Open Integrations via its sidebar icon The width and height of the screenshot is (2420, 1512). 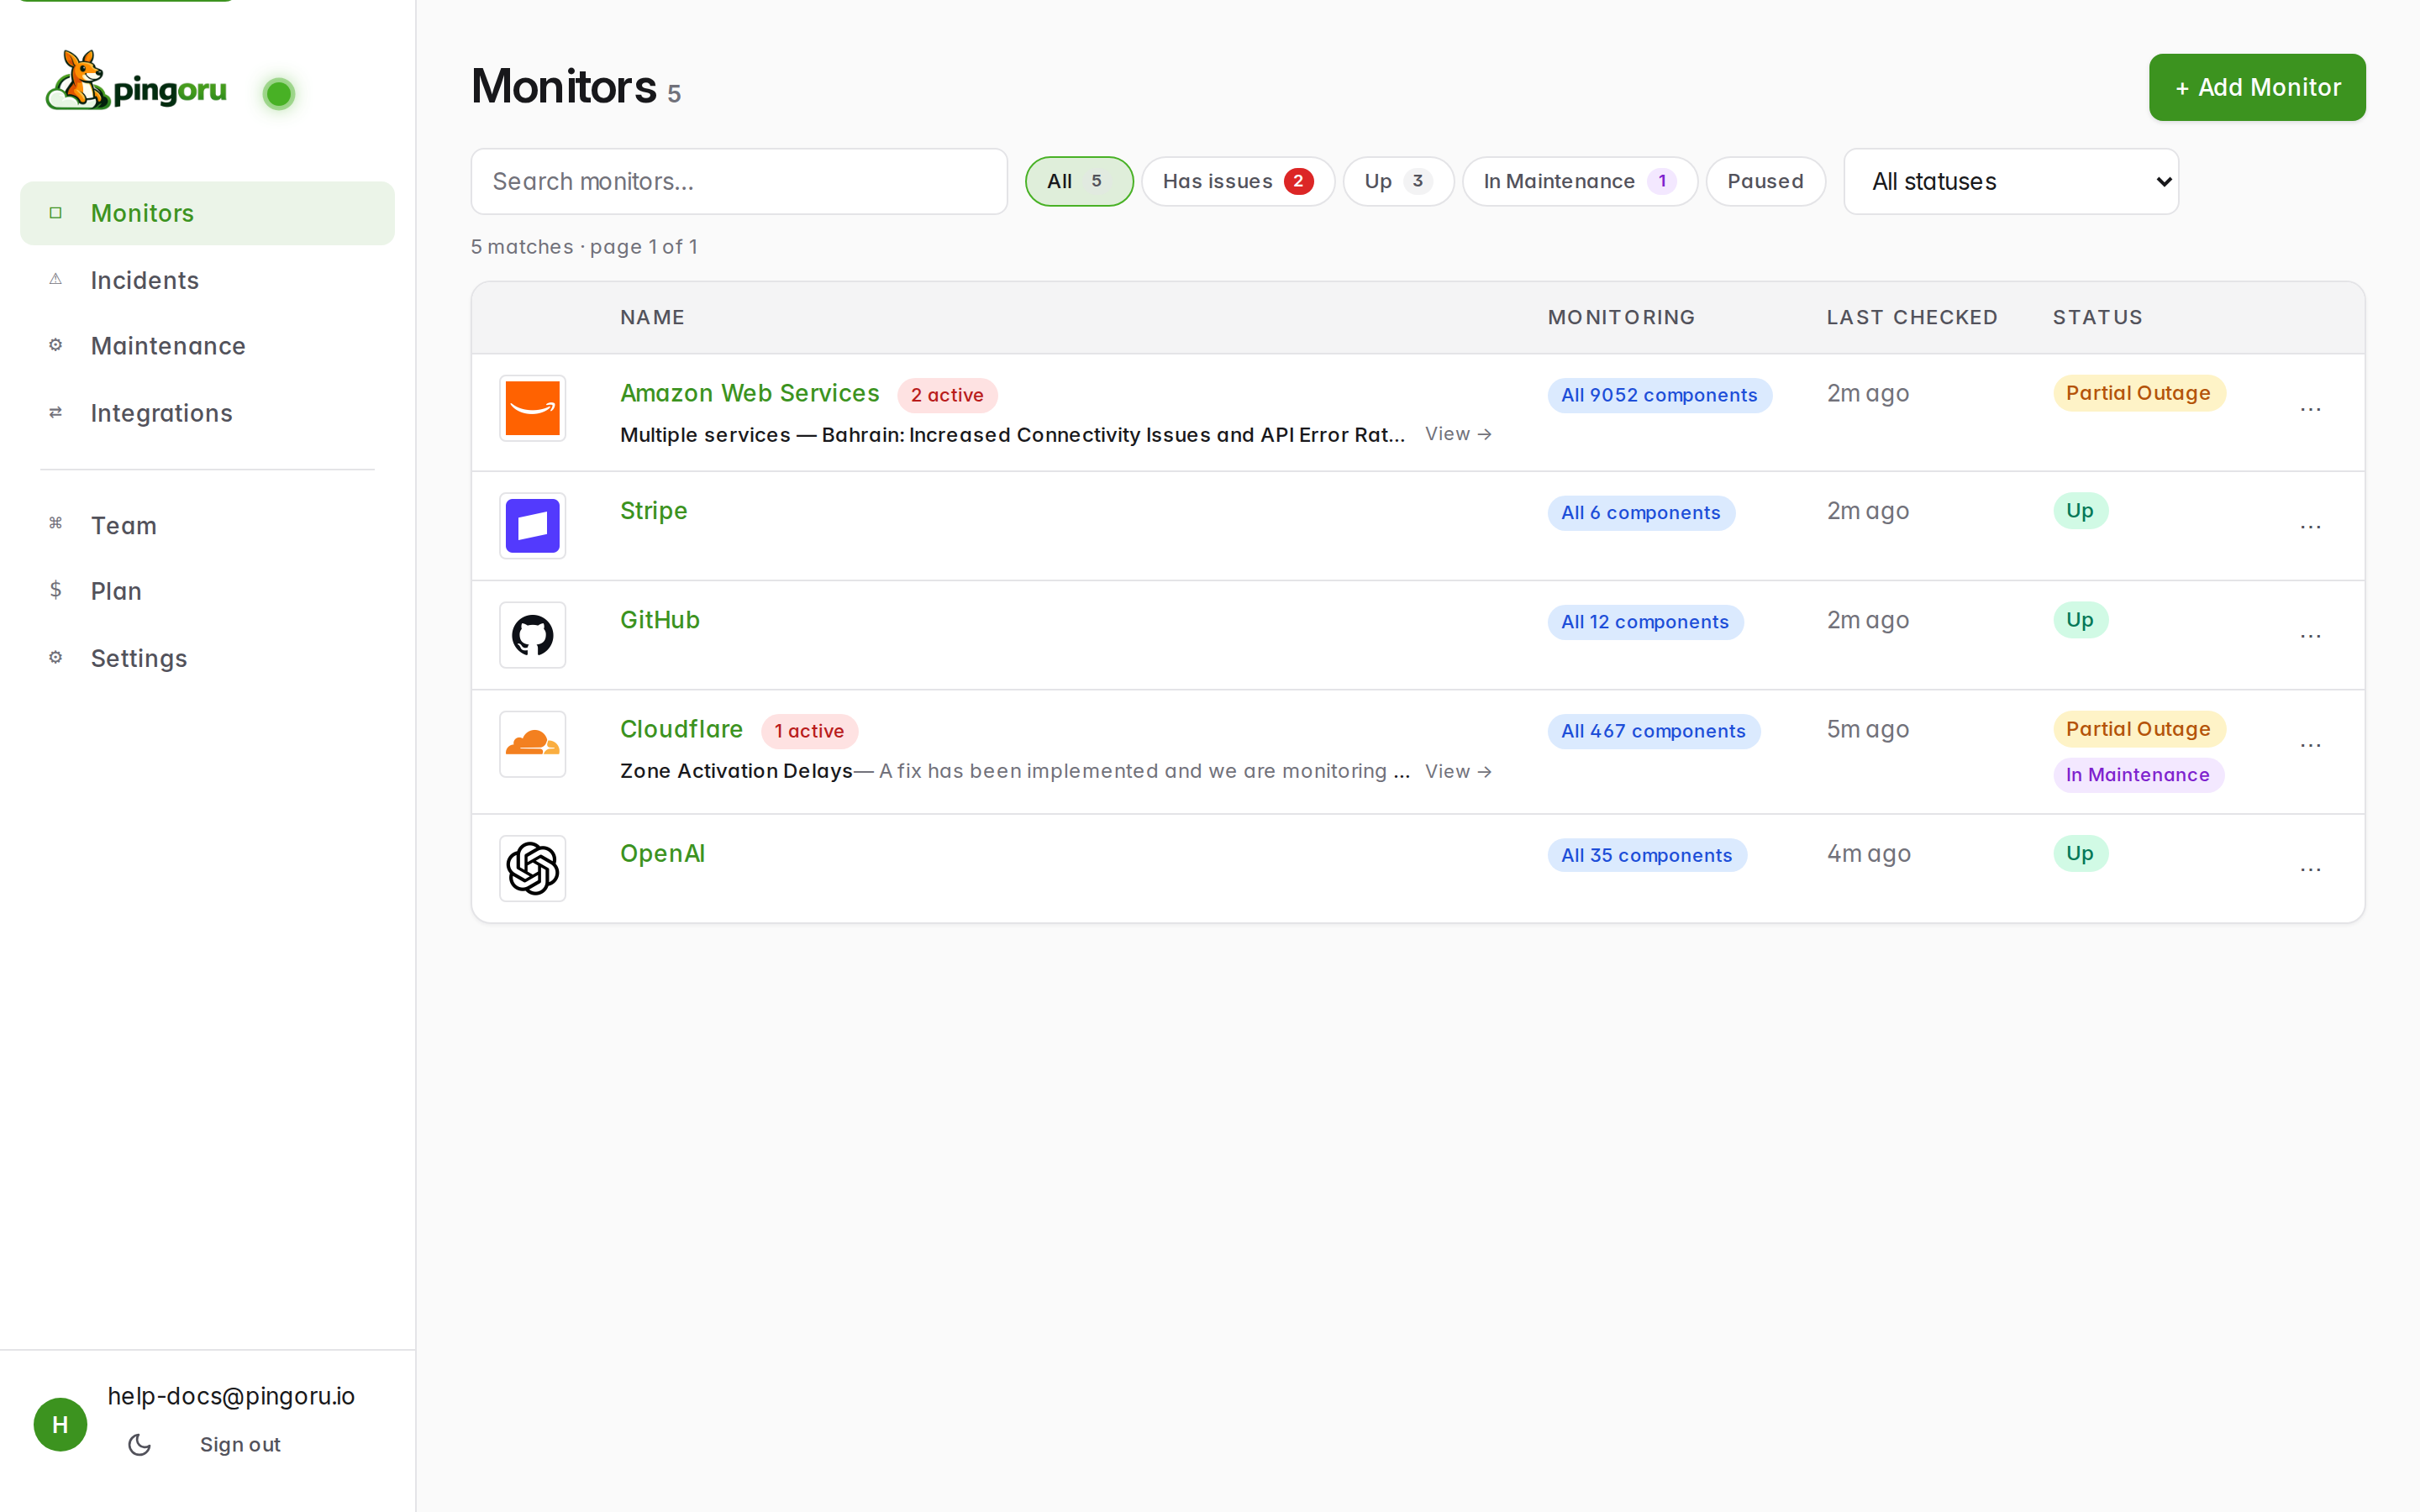[55, 412]
